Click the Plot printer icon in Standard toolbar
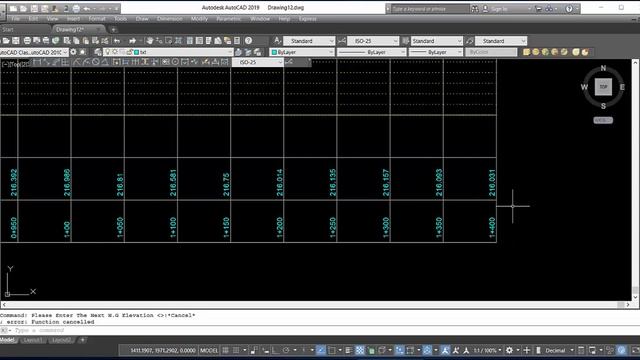640x360 pixels. click(x=27, y=41)
